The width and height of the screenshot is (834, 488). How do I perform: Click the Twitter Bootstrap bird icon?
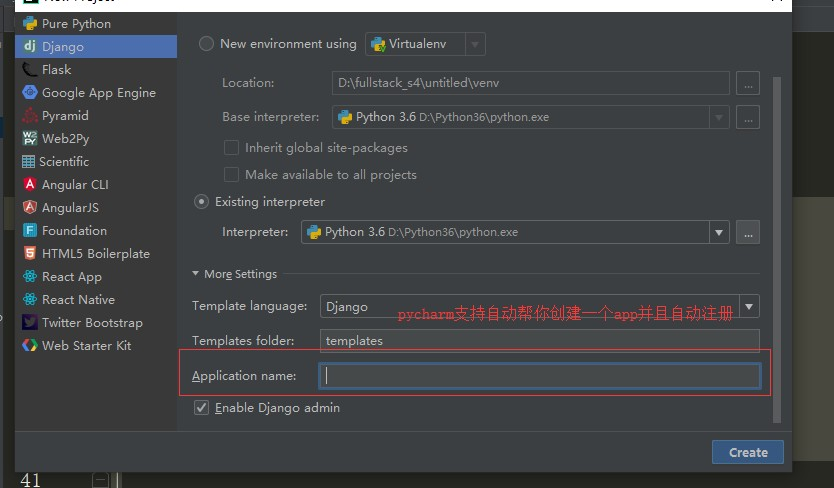30,322
